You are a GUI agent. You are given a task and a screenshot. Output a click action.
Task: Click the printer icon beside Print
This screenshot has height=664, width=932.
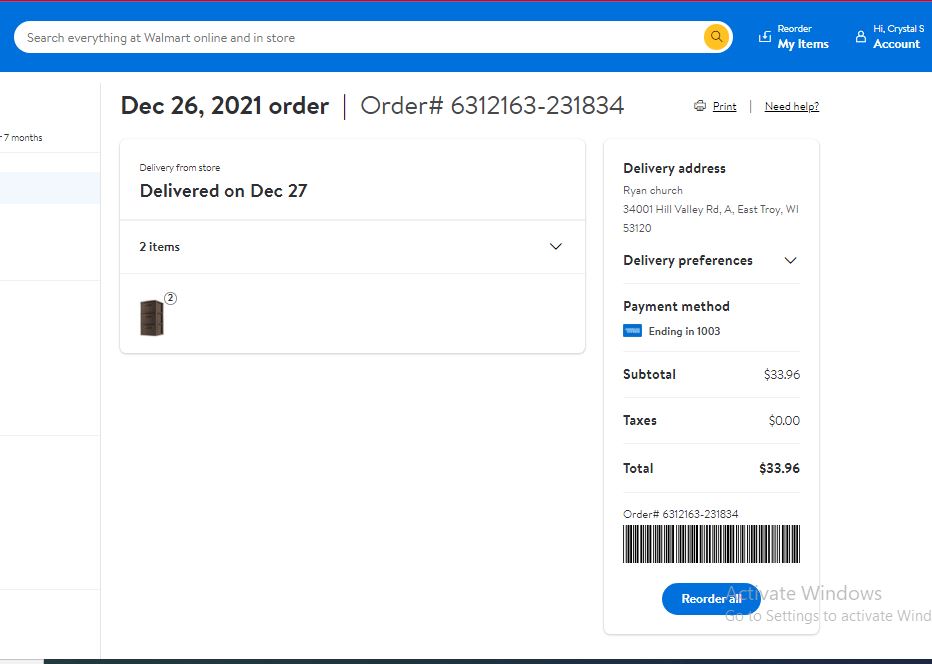point(700,106)
